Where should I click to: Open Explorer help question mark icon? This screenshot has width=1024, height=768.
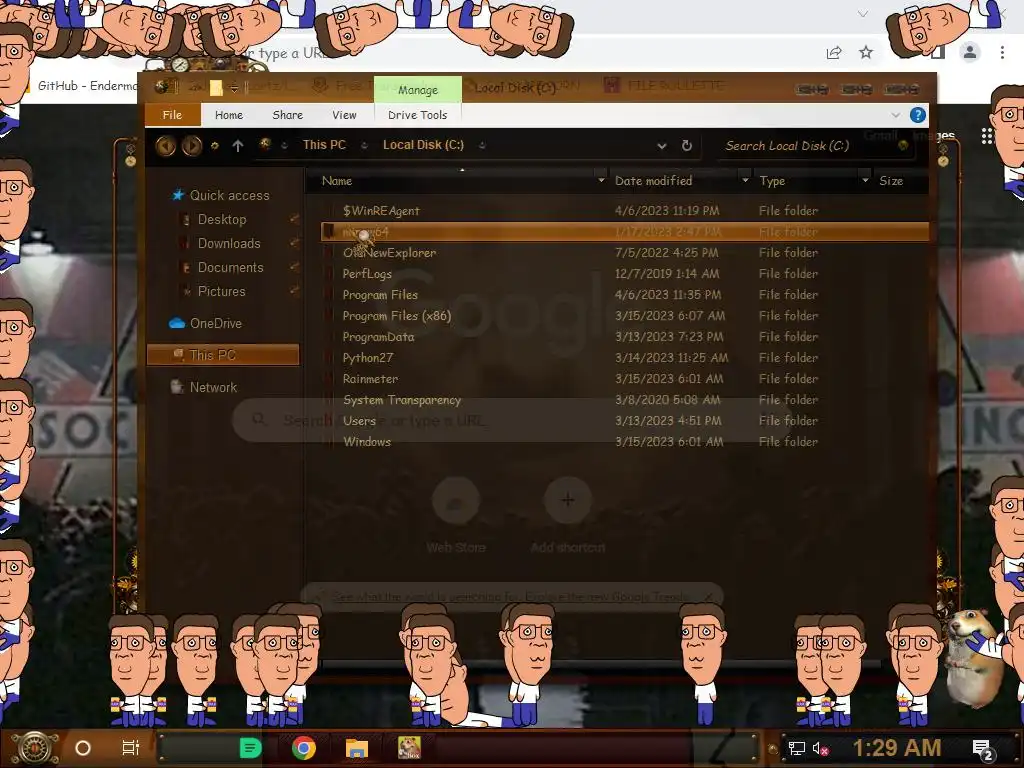pos(918,115)
